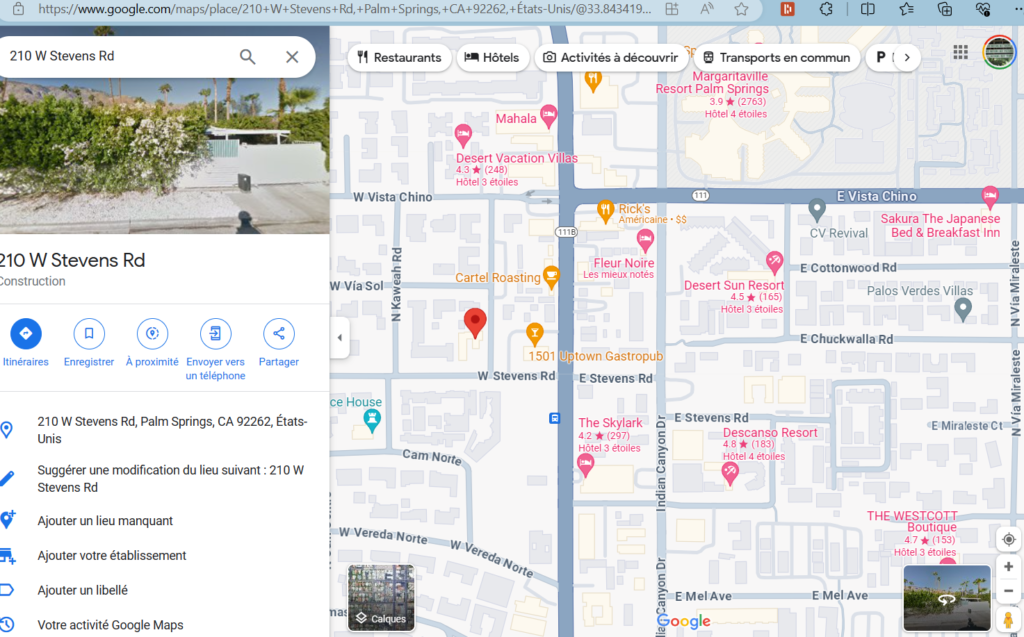
Task: Open browser favorites list icon
Action: [x=906, y=9]
